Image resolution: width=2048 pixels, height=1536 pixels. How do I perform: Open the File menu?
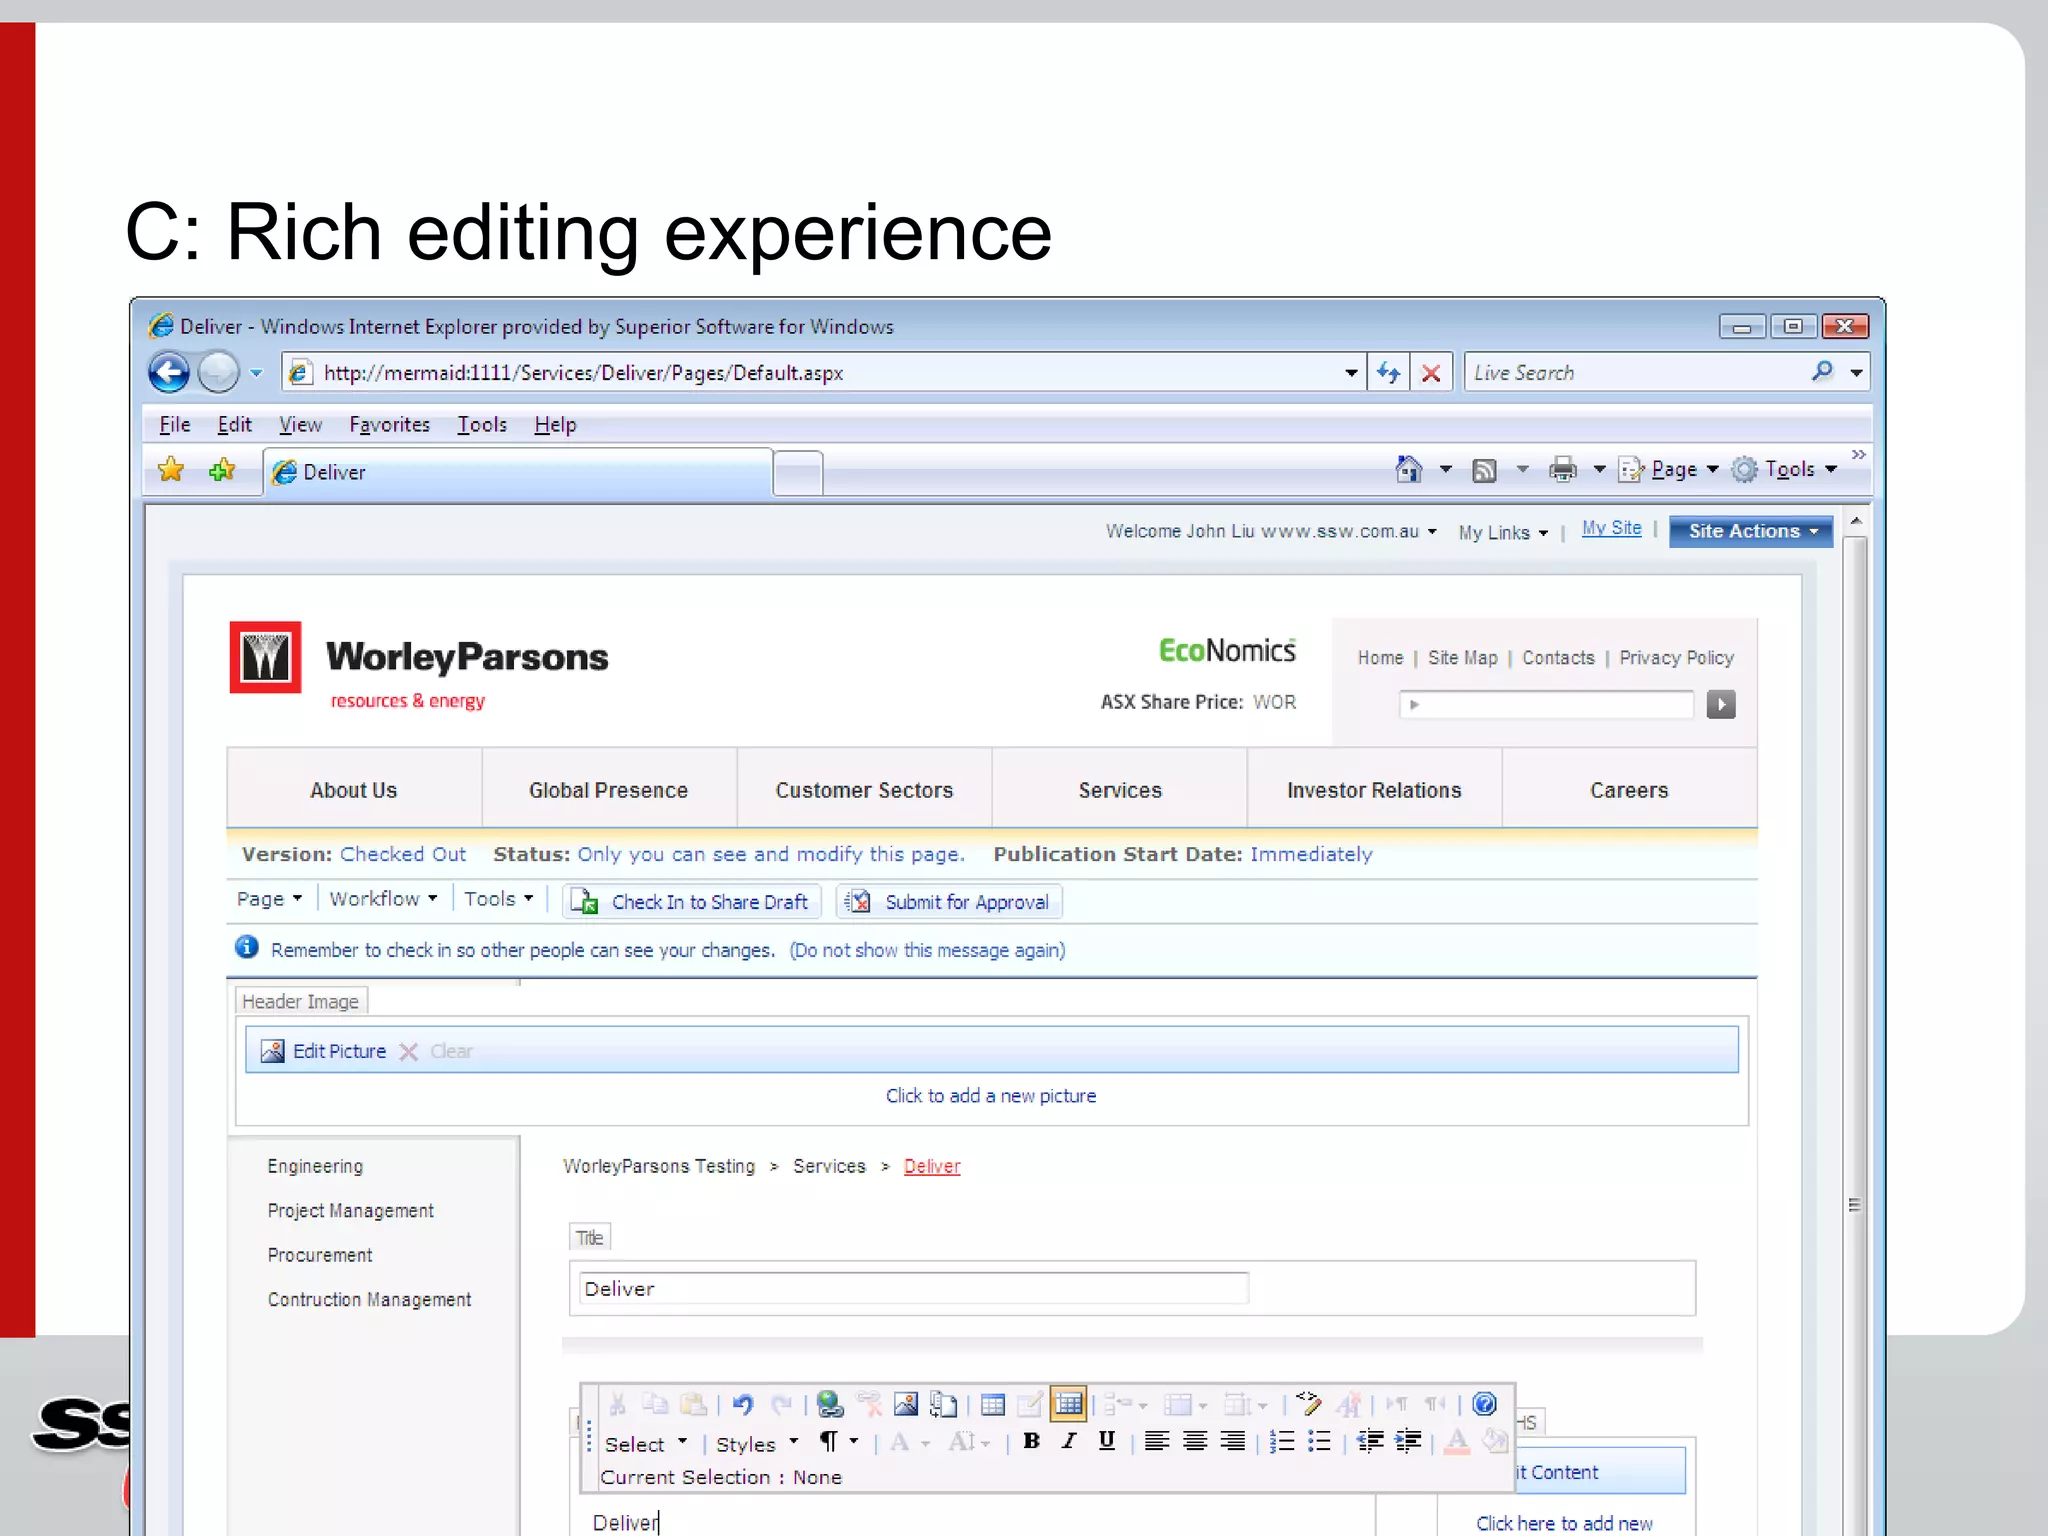tap(175, 424)
